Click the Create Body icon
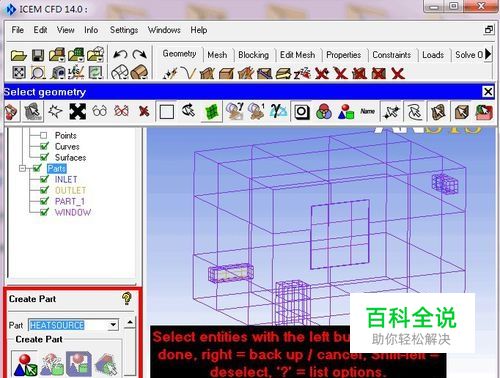 point(226,73)
